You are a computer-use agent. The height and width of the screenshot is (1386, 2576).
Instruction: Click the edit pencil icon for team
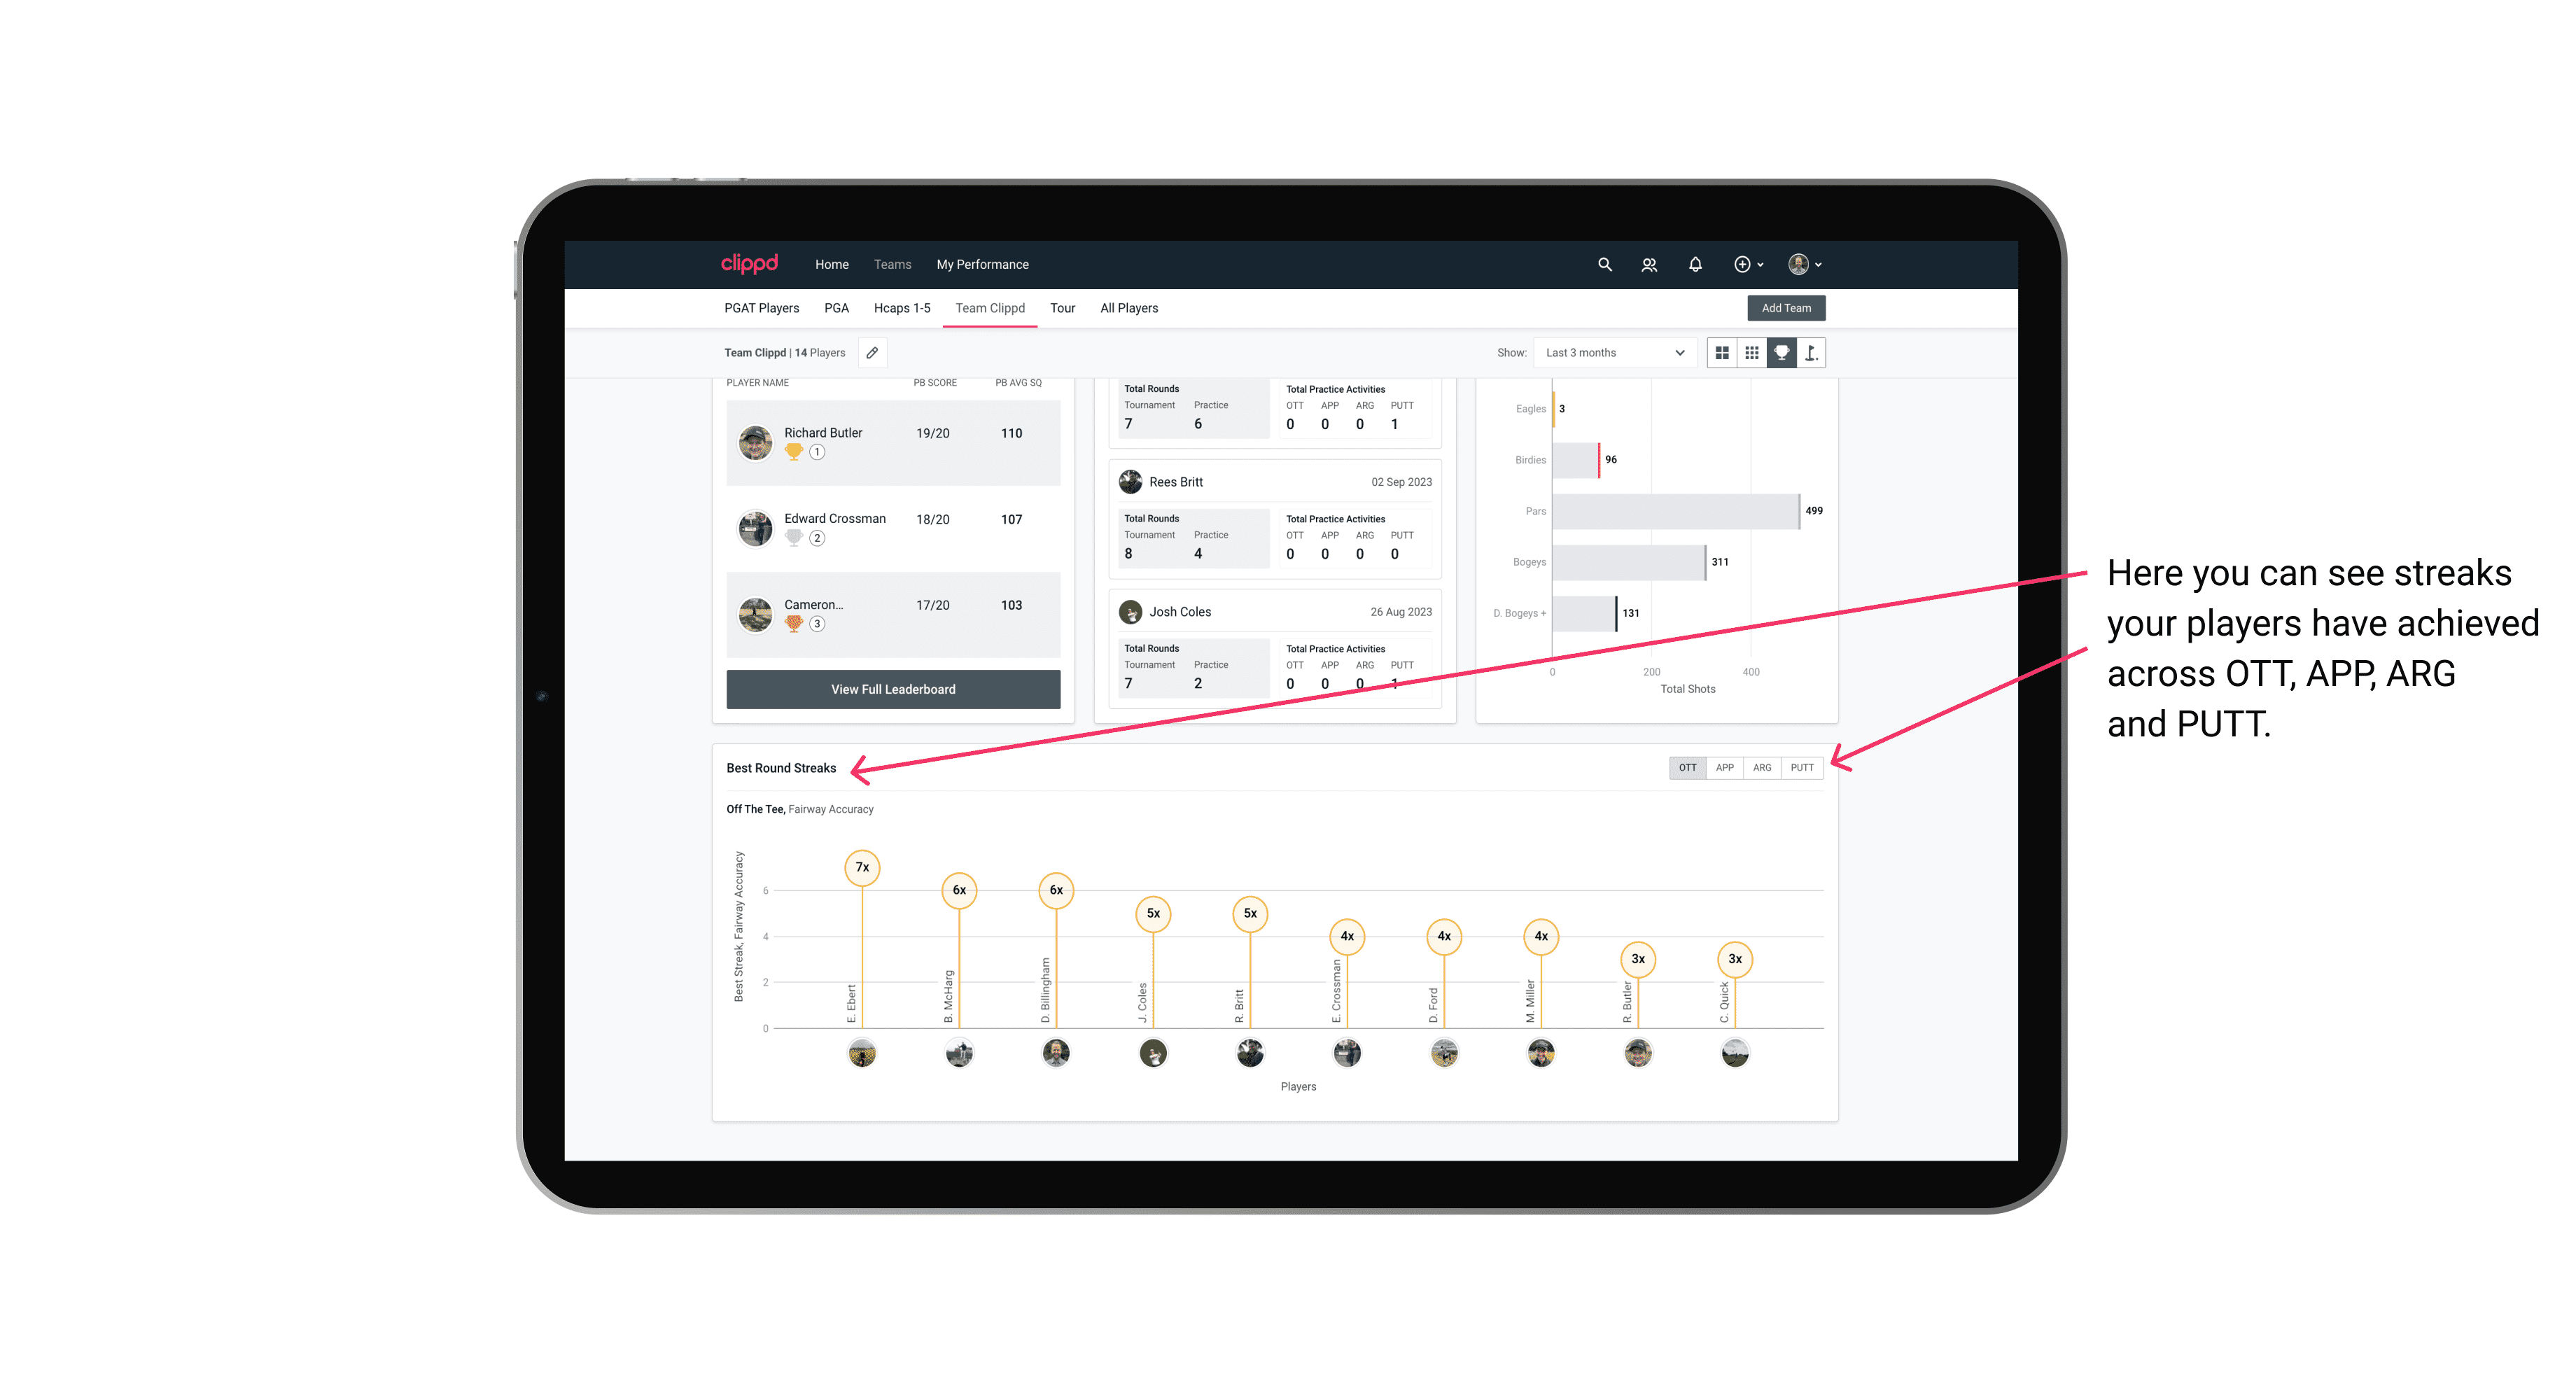point(875,353)
